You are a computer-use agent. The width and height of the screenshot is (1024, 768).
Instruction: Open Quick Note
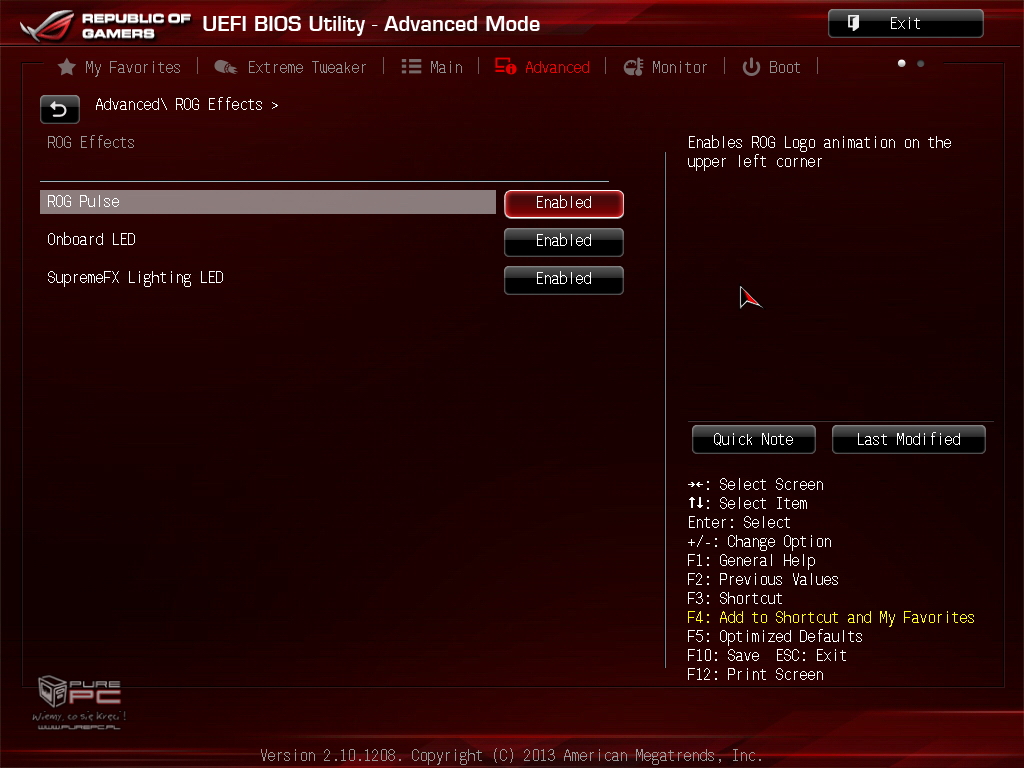[754, 440]
